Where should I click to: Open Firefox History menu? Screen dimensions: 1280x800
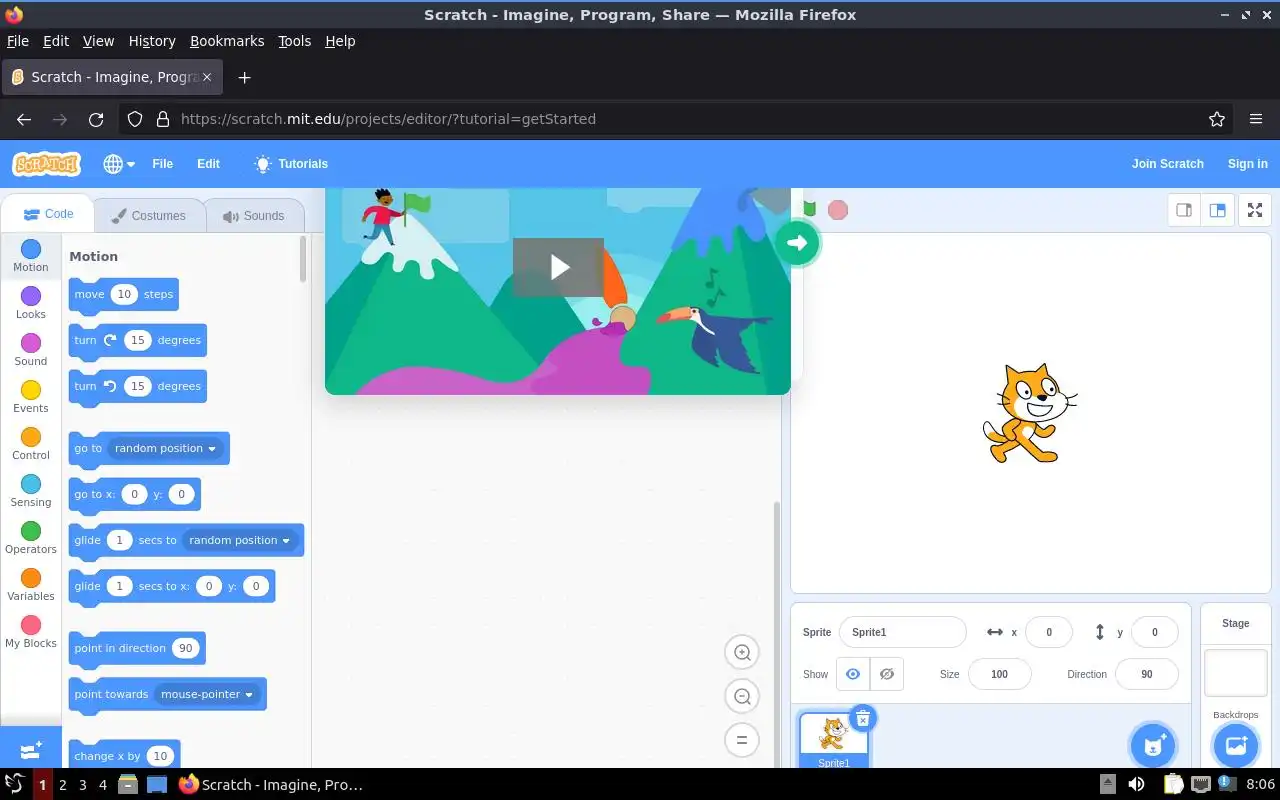[x=152, y=41]
